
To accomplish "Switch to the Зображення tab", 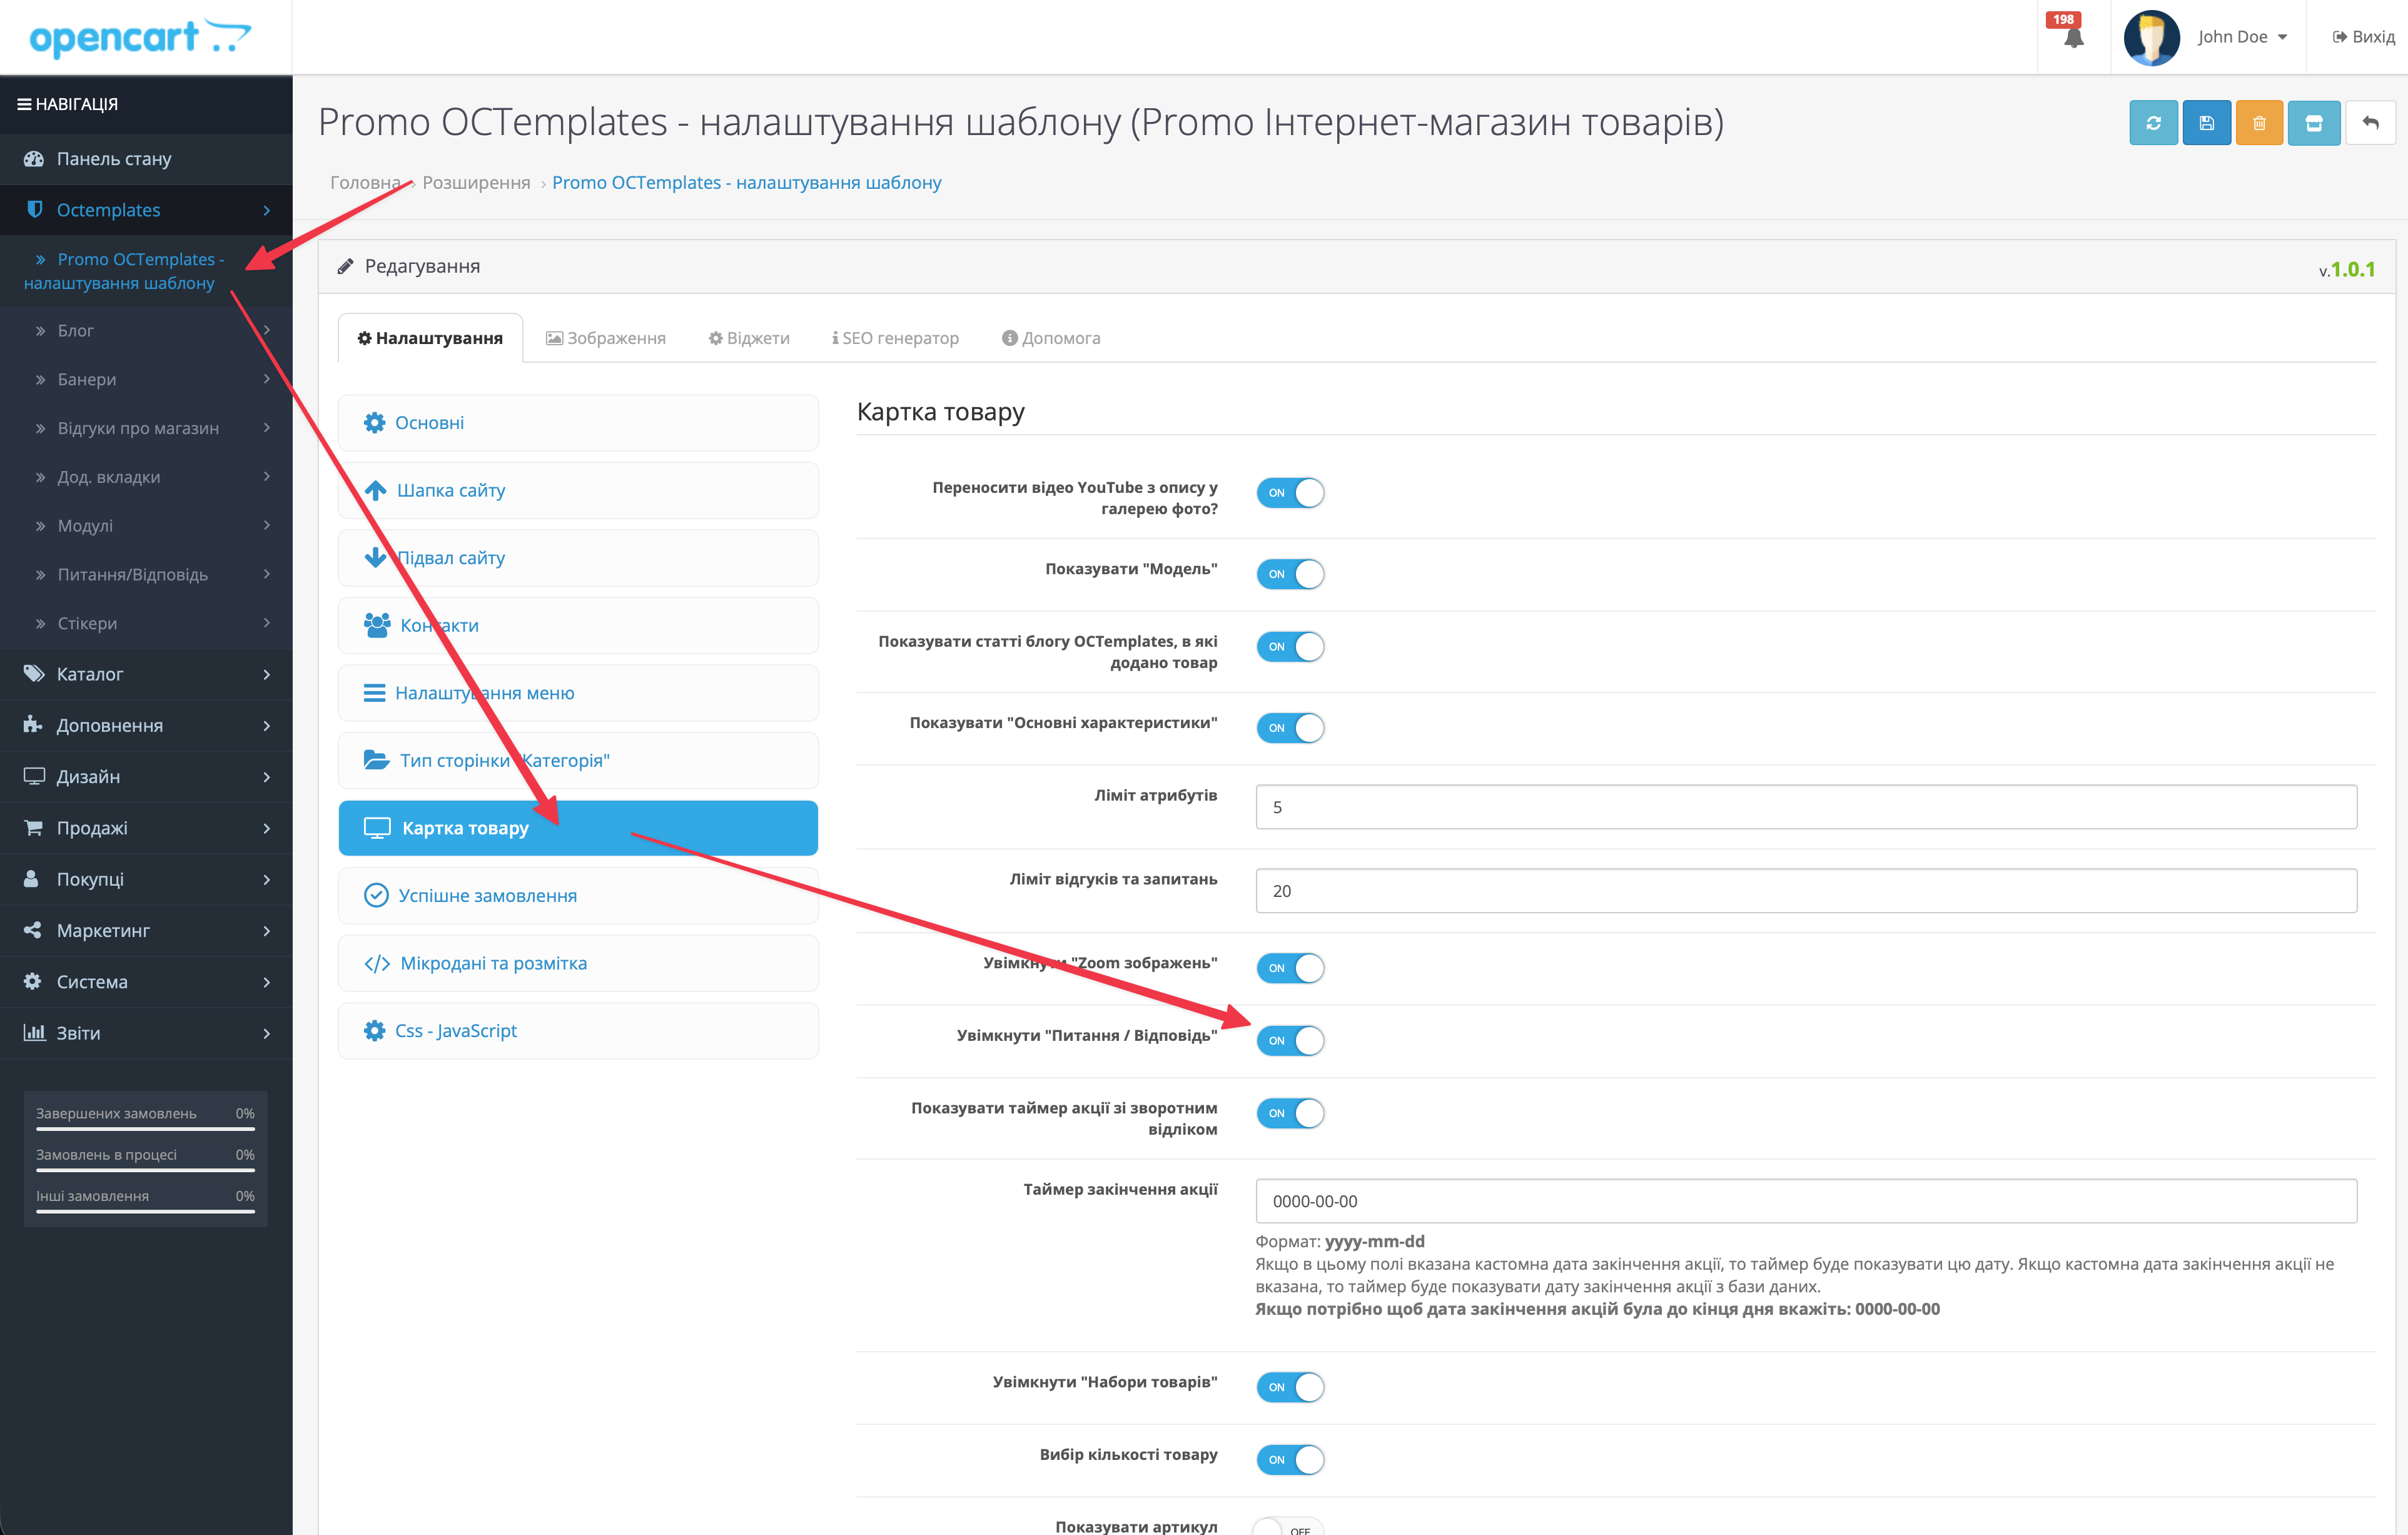I will tap(606, 338).
